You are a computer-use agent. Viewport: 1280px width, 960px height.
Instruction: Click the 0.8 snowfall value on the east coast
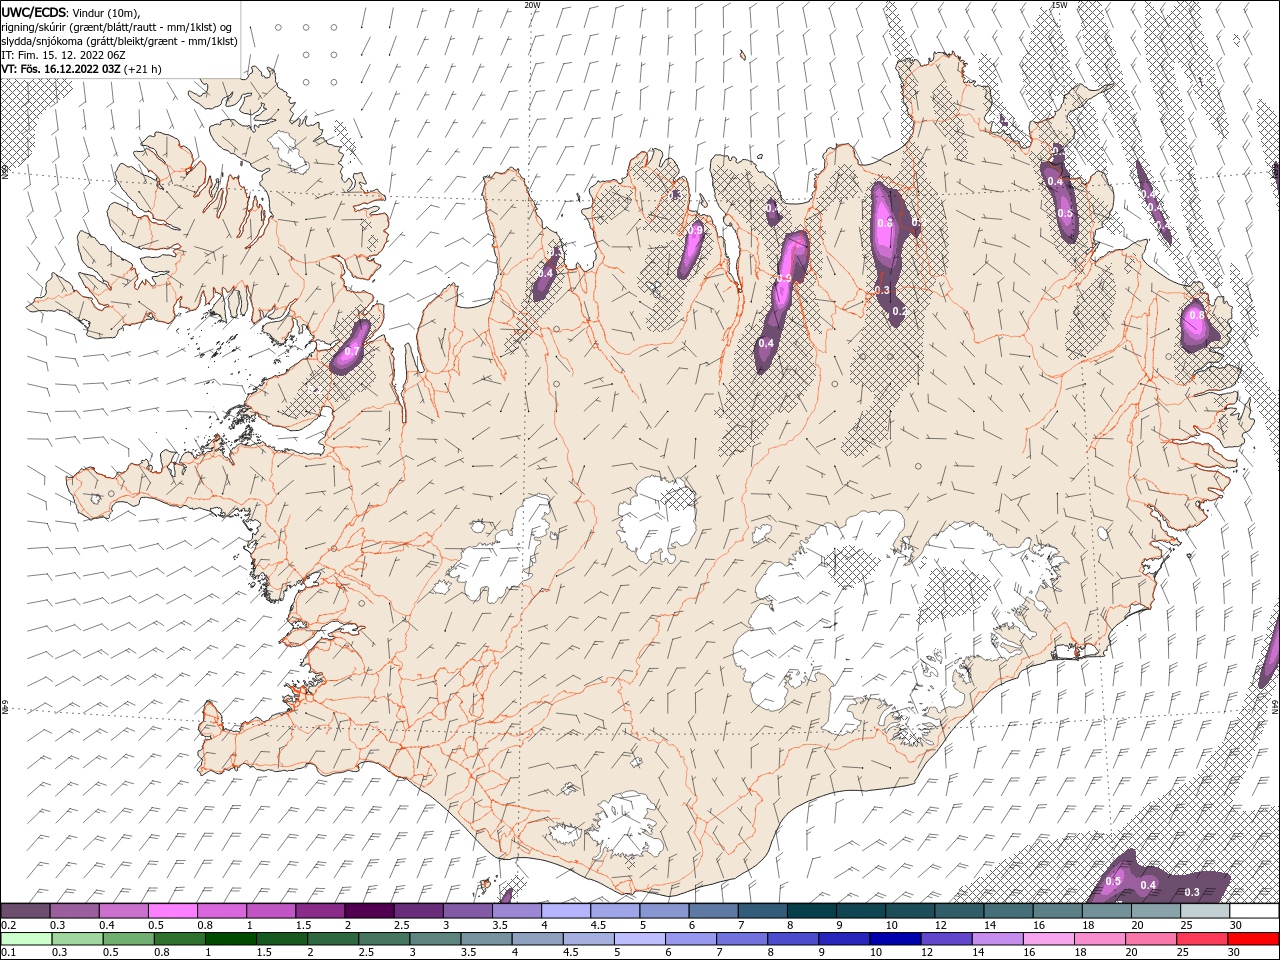1196,315
